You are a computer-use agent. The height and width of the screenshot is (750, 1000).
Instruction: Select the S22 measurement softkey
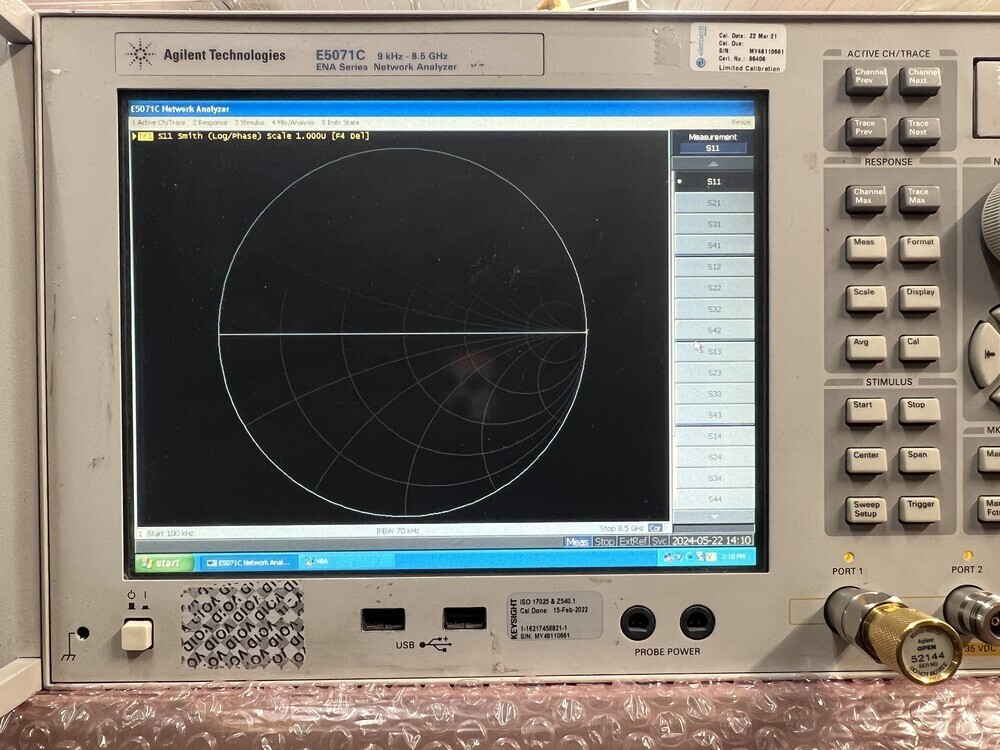[x=714, y=288]
